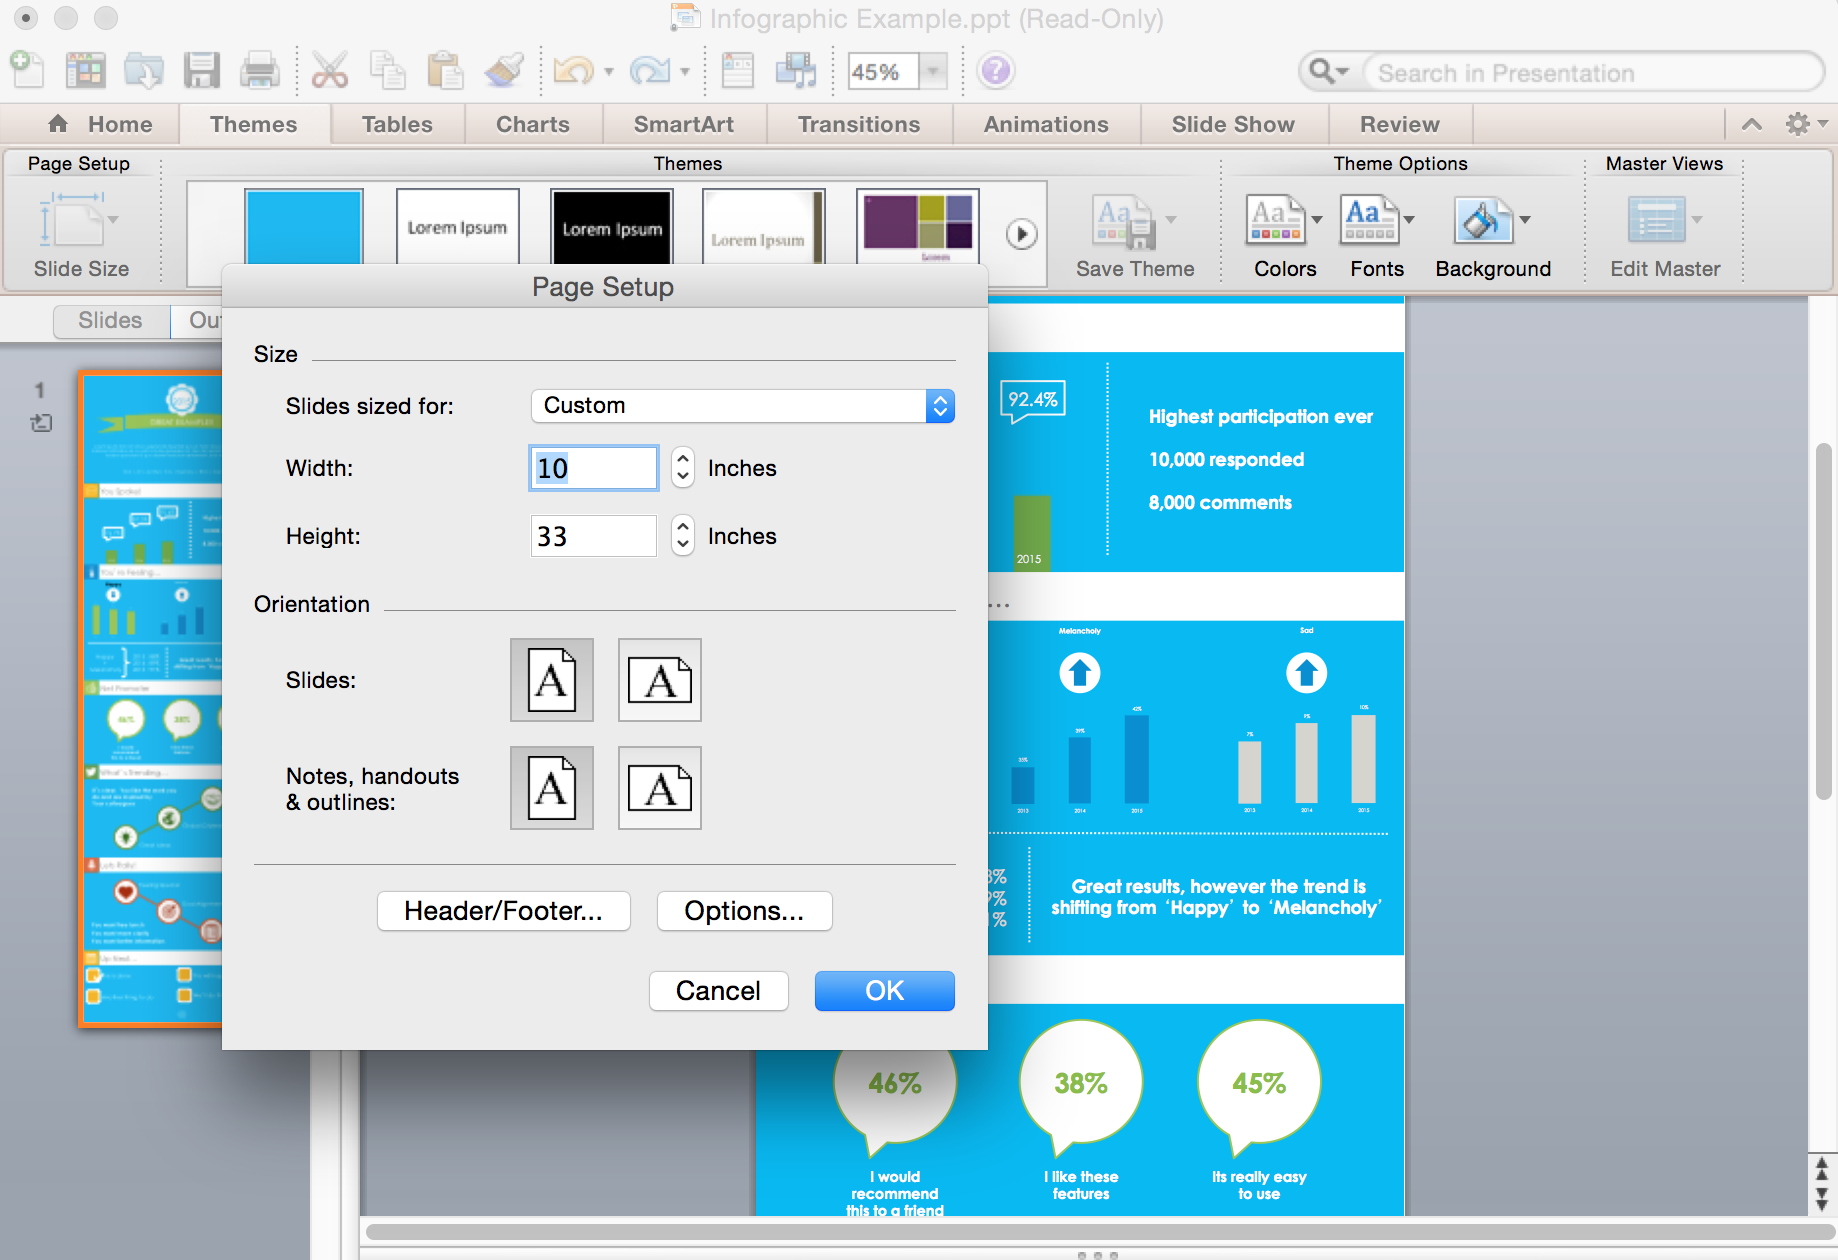This screenshot has height=1260, width=1838.
Task: Click the New Presentation toolbar icon
Action: (x=27, y=70)
